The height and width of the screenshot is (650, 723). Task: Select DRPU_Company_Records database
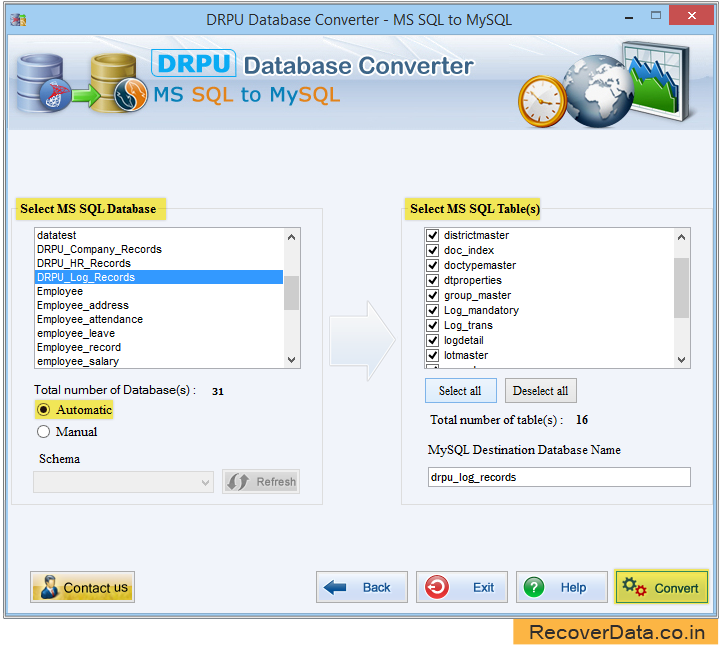[159, 249]
